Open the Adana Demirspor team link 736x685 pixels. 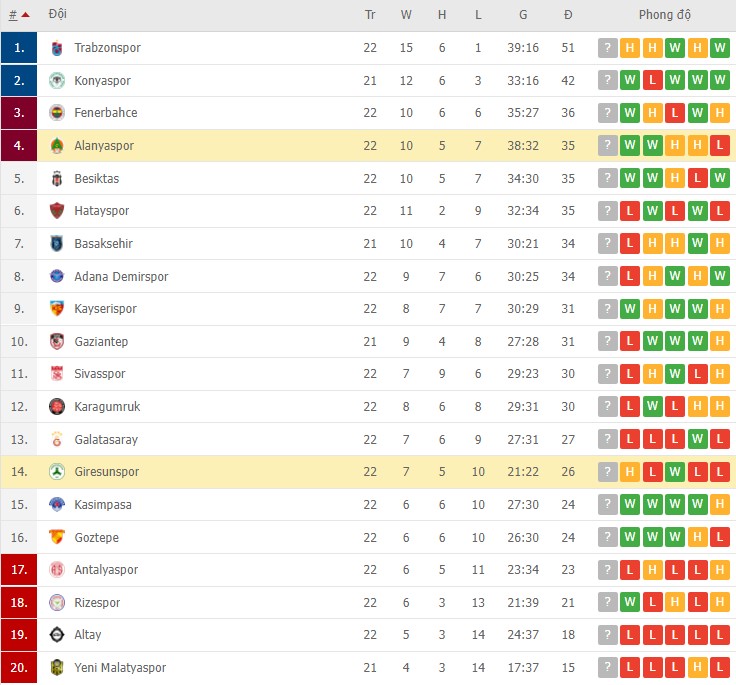(121, 277)
